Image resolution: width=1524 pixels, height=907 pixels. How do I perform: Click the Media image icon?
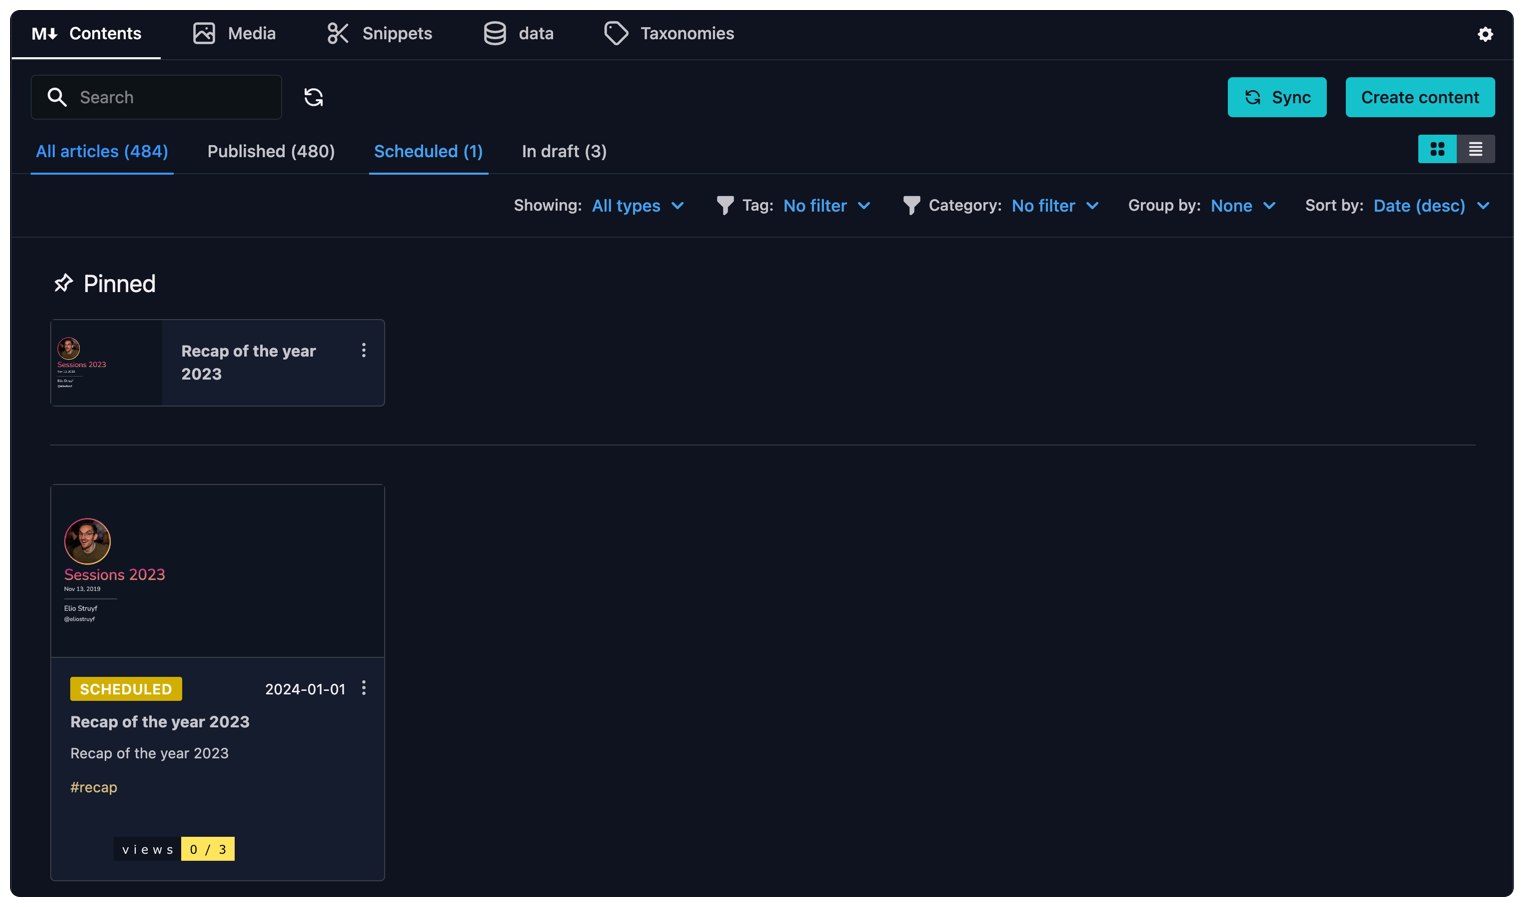pos(204,33)
